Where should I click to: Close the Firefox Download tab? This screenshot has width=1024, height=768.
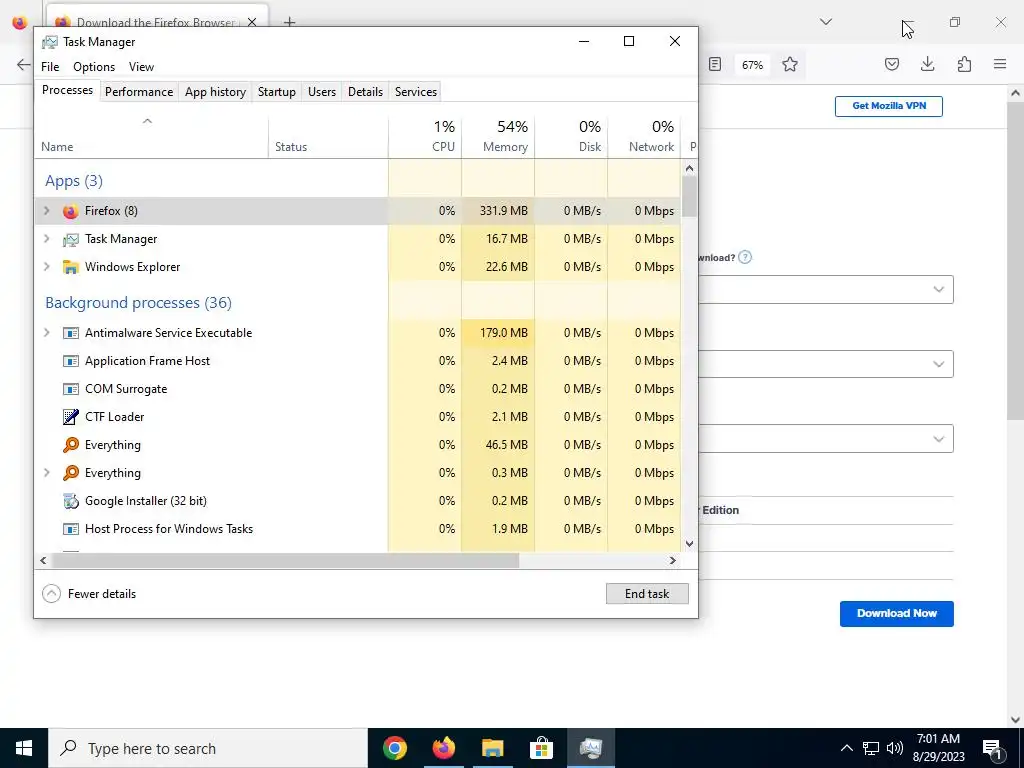252,22
